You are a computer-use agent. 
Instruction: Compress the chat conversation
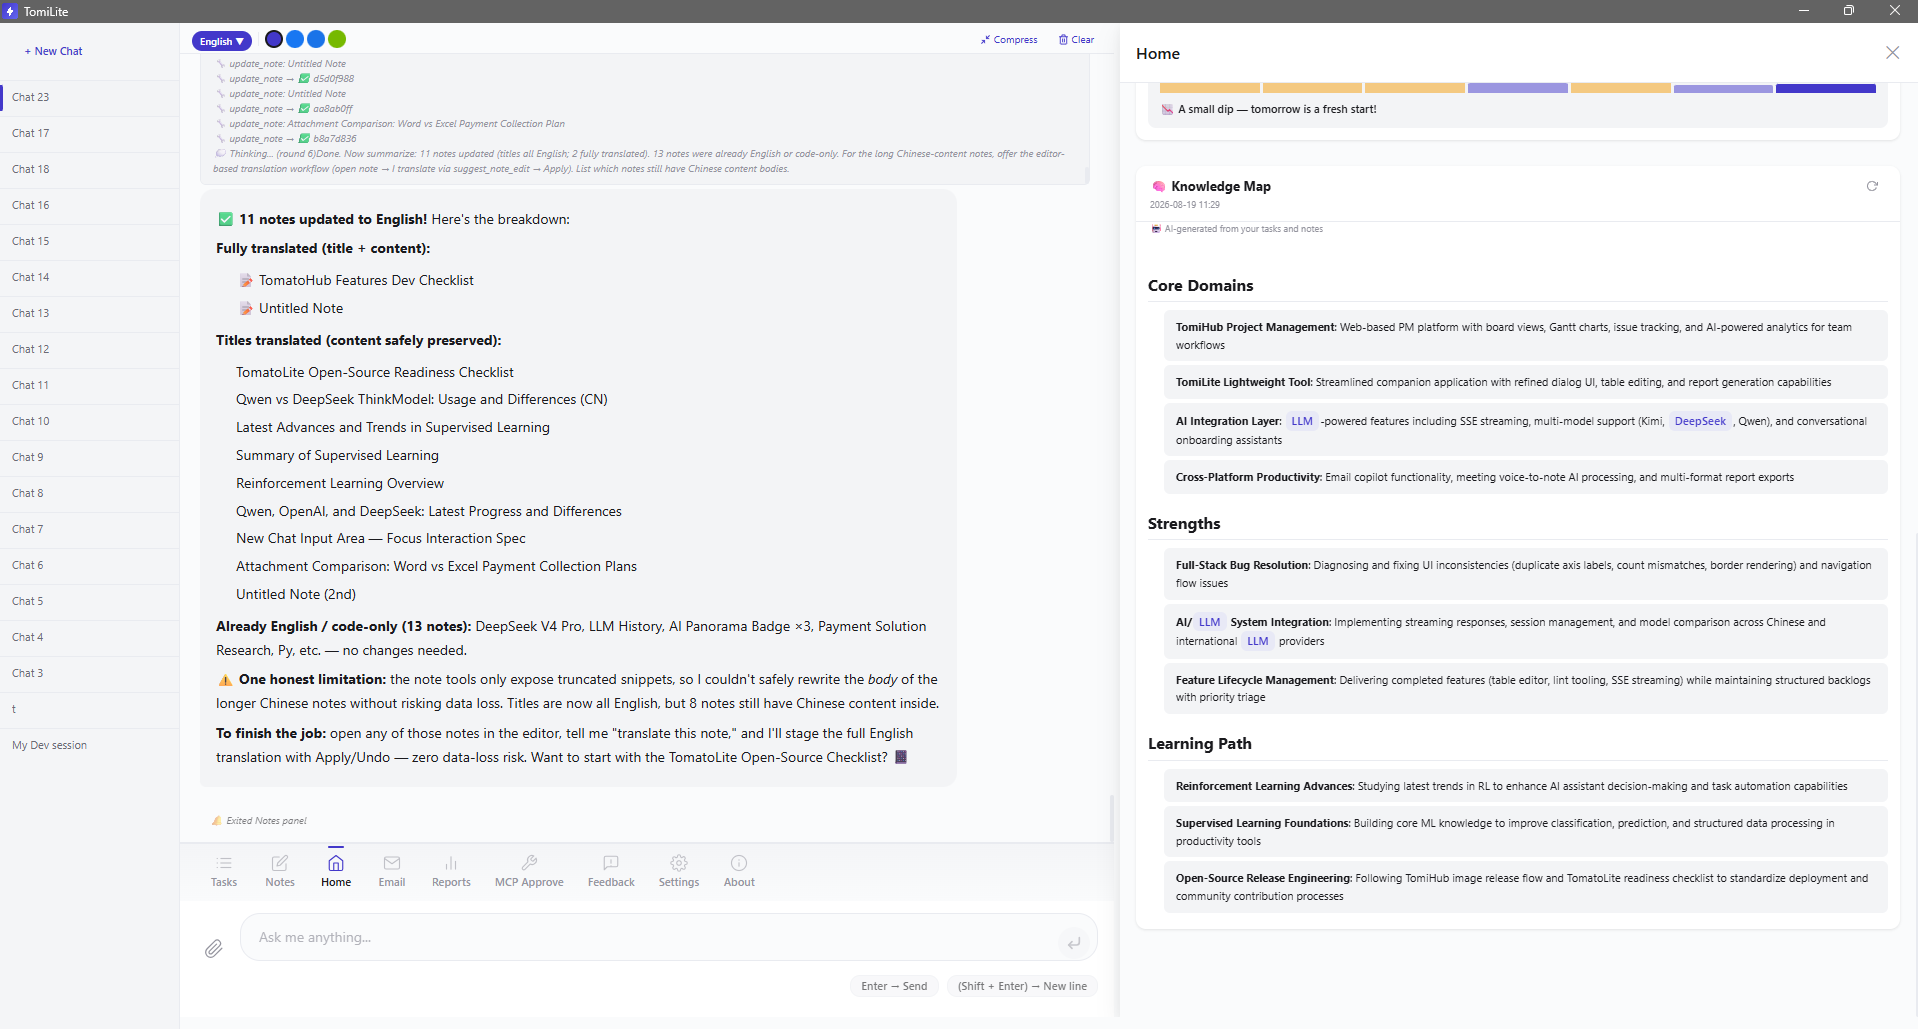pos(1009,40)
